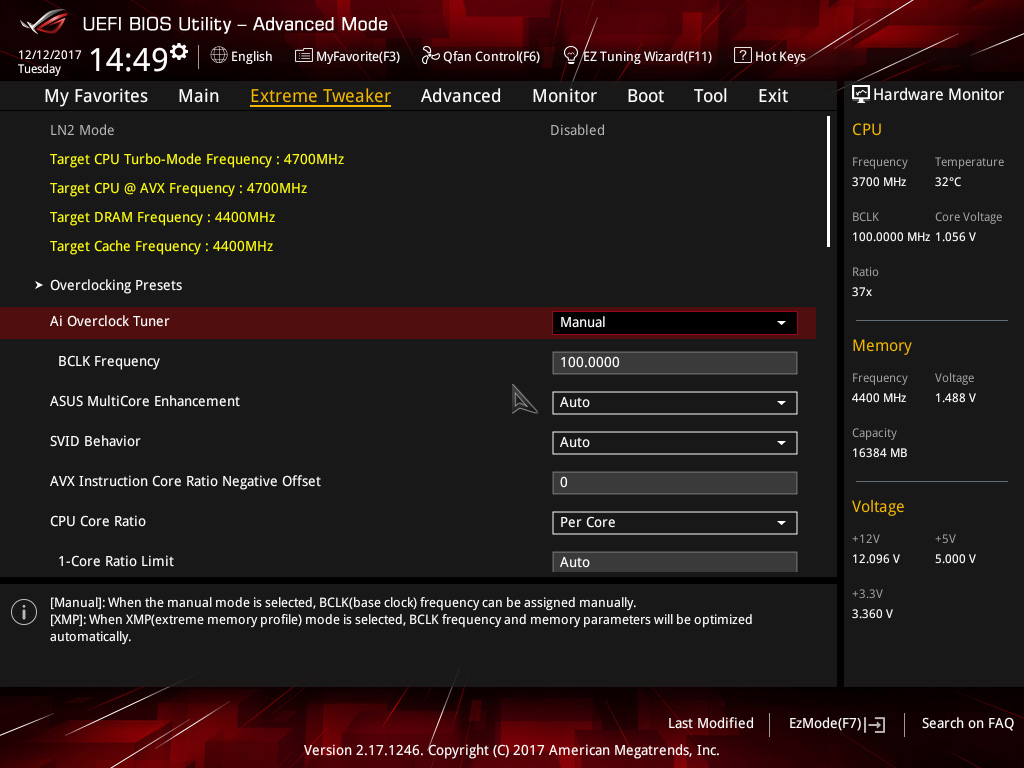The height and width of the screenshot is (768, 1024).
Task: Select SVID Behavior label
Action: click(95, 441)
